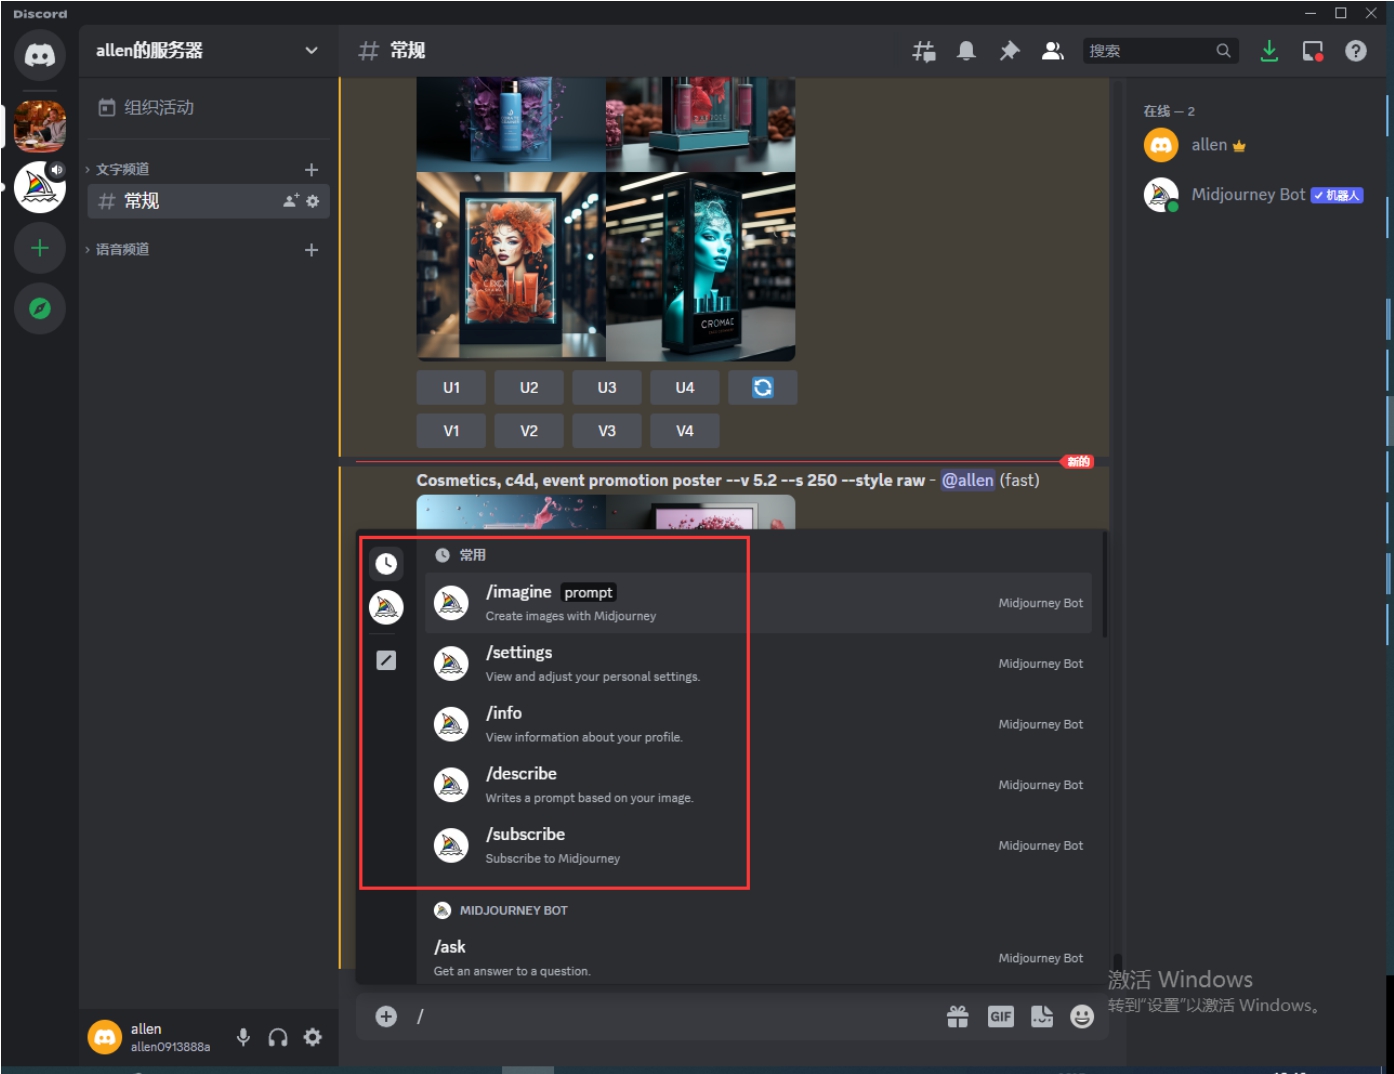Toggle the member list icon
The width and height of the screenshot is (1394, 1074).
click(1052, 51)
